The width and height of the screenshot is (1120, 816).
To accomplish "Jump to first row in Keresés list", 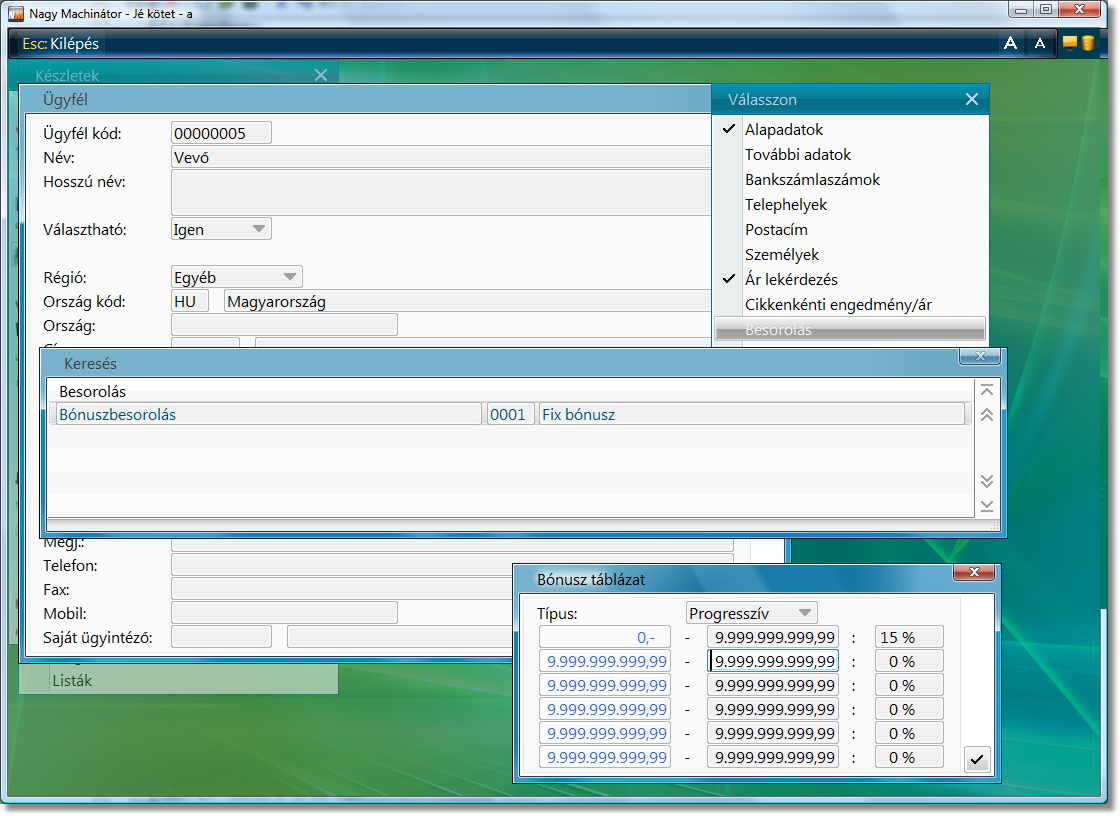I will [987, 390].
